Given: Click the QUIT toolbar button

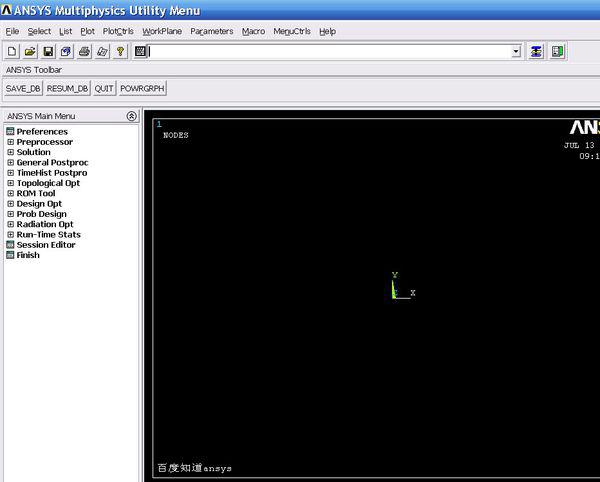Looking at the screenshot, I should 104,88.
